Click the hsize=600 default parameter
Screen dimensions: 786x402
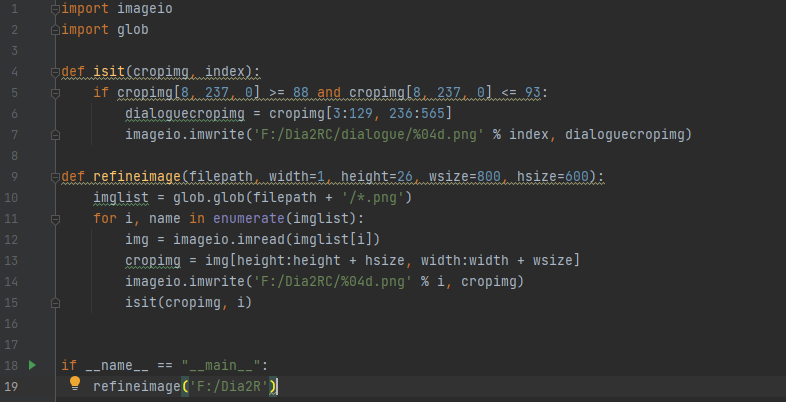553,177
